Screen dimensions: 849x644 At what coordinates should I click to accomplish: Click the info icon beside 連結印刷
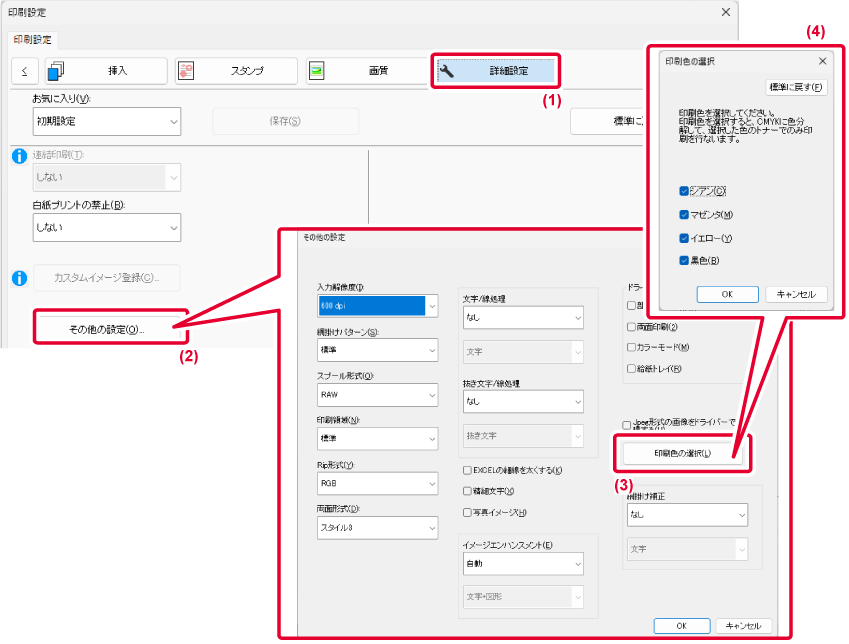[x=18, y=155]
